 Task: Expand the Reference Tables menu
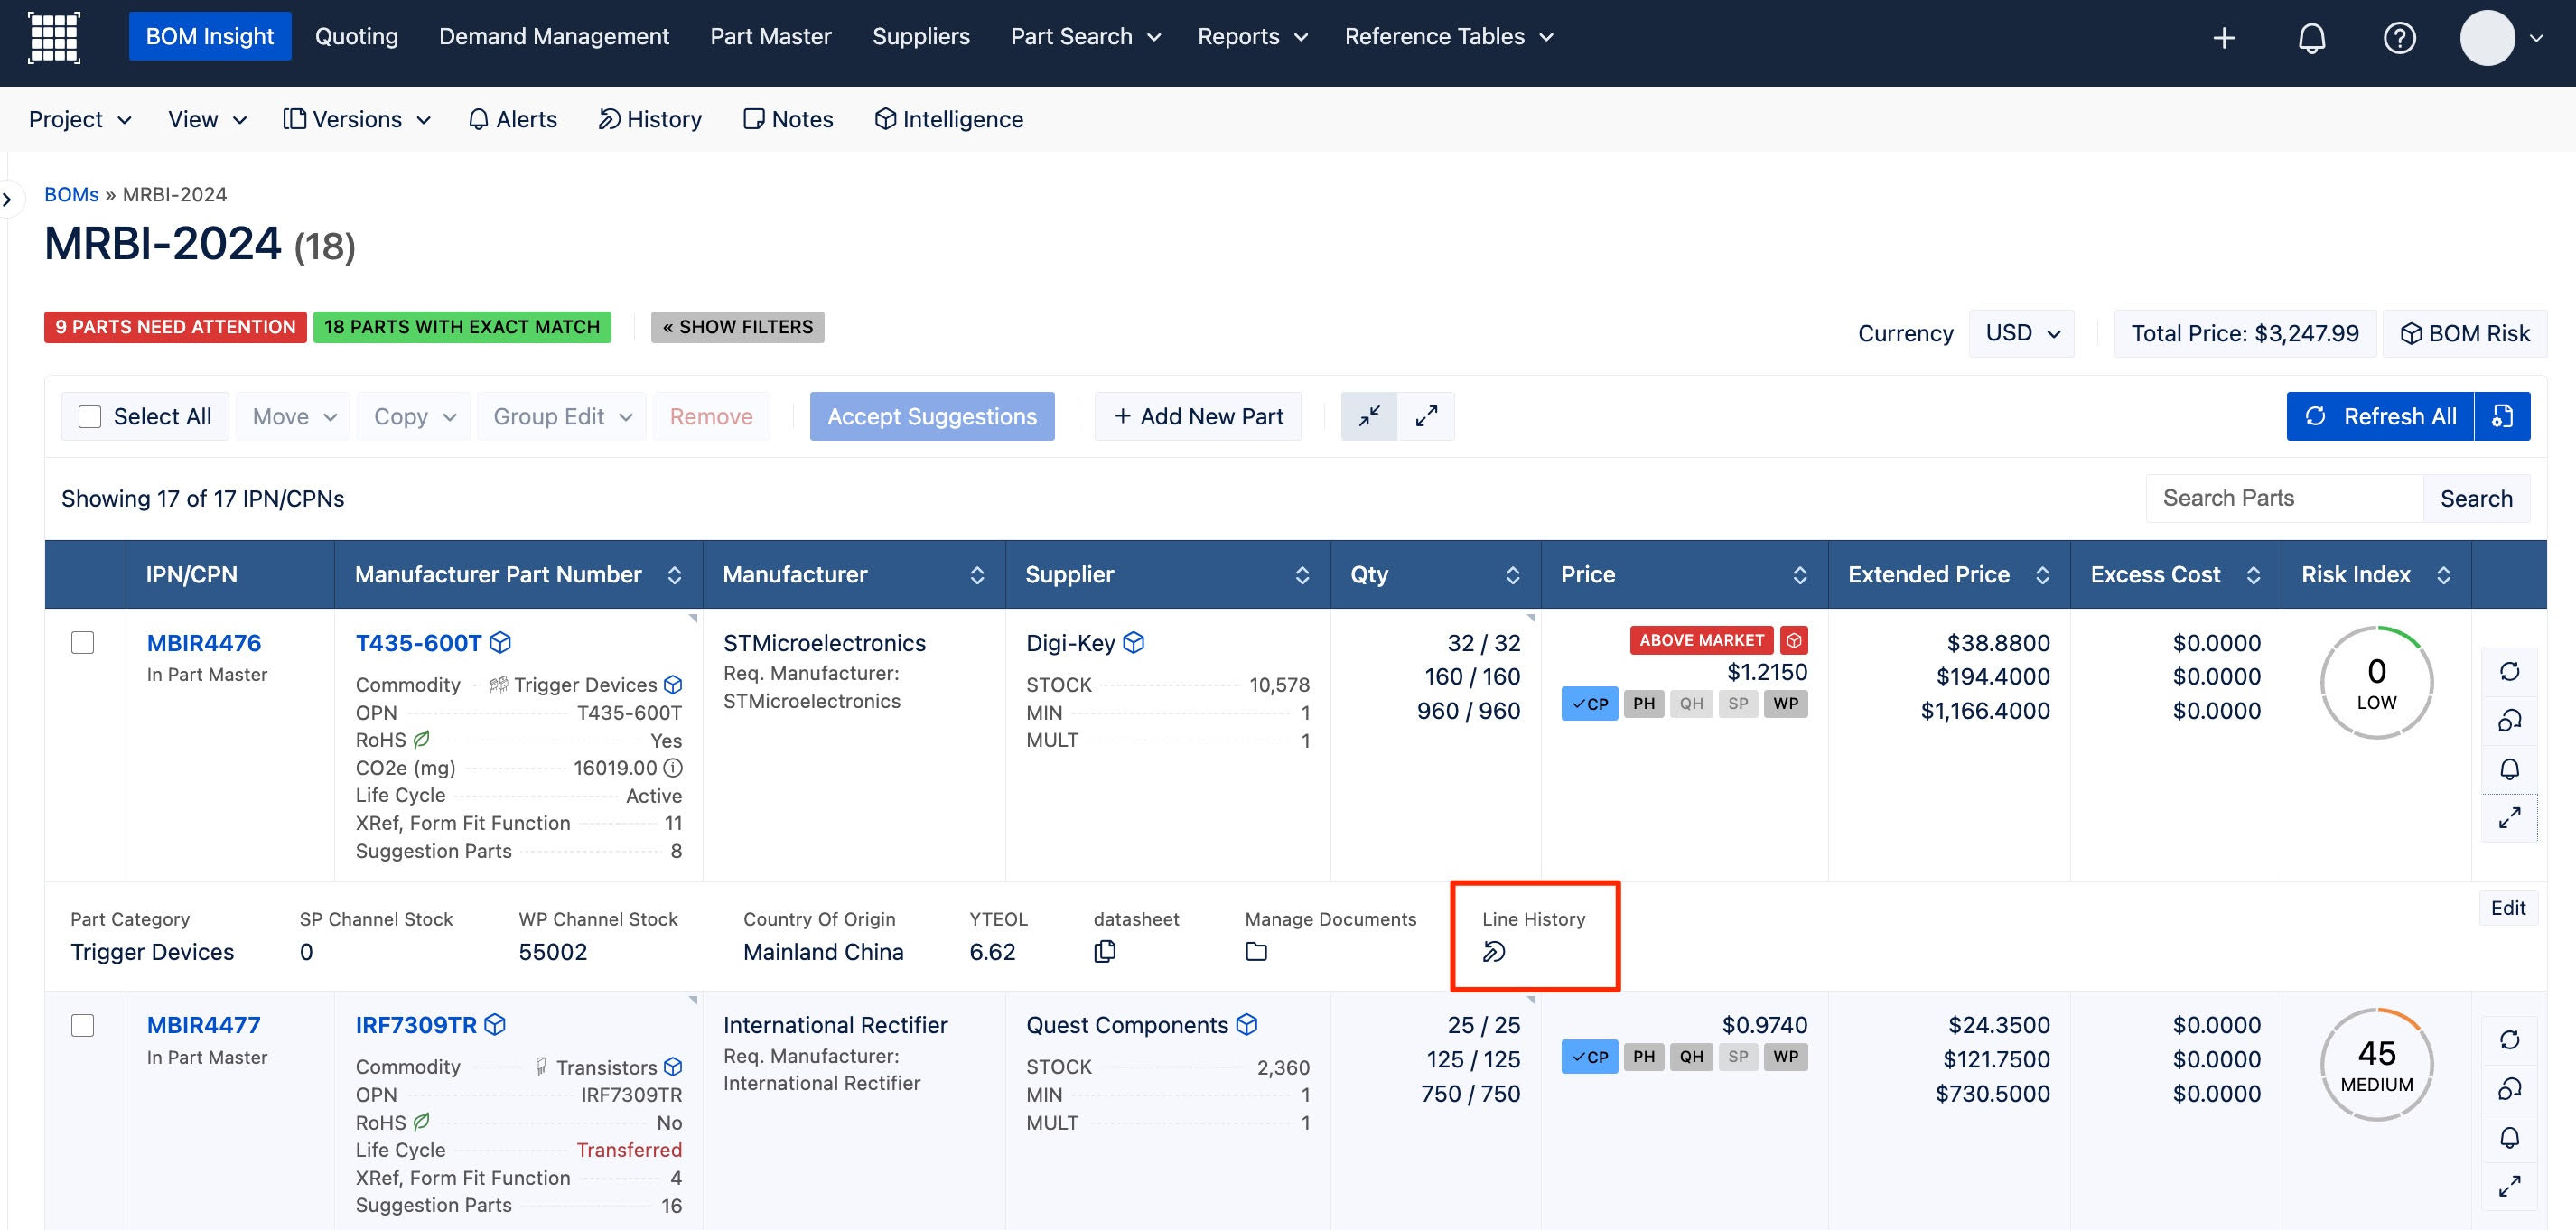point(1448,37)
